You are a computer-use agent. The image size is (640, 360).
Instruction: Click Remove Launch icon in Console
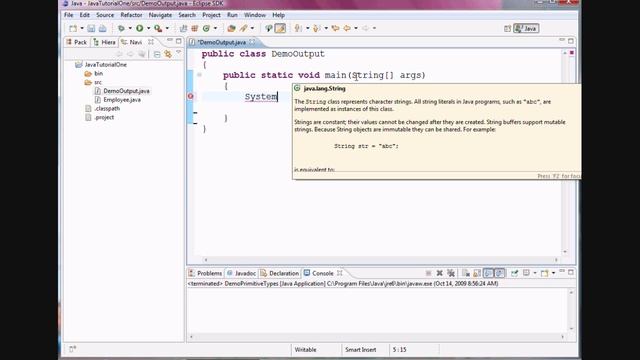click(440, 273)
